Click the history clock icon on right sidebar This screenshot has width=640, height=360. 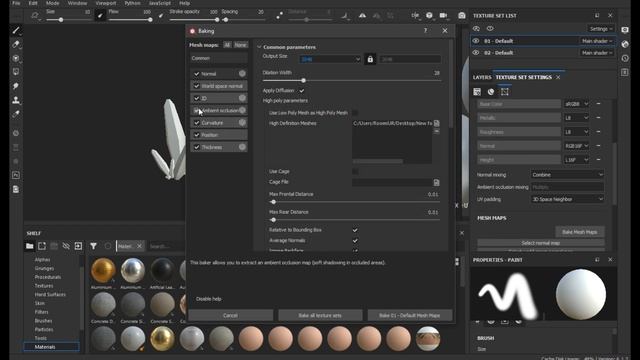[x=625, y=58]
